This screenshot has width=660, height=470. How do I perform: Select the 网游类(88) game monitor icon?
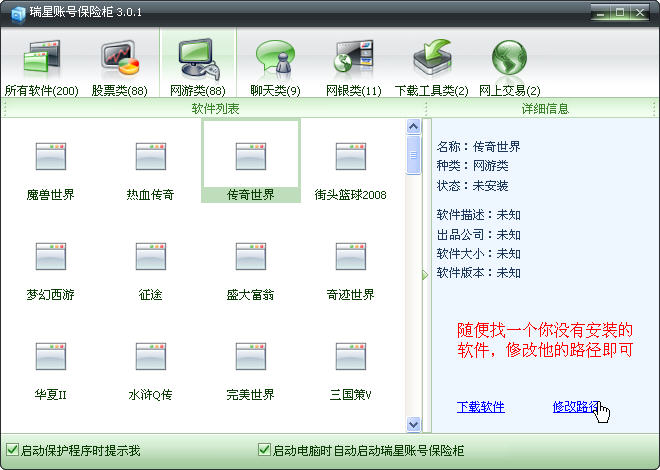(198, 58)
